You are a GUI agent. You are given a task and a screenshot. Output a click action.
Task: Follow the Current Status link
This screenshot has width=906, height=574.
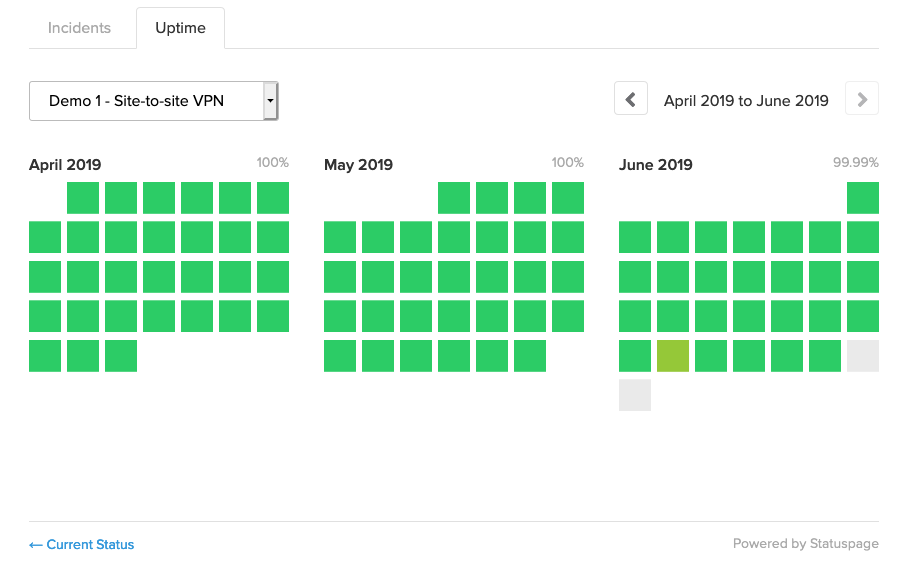(81, 545)
